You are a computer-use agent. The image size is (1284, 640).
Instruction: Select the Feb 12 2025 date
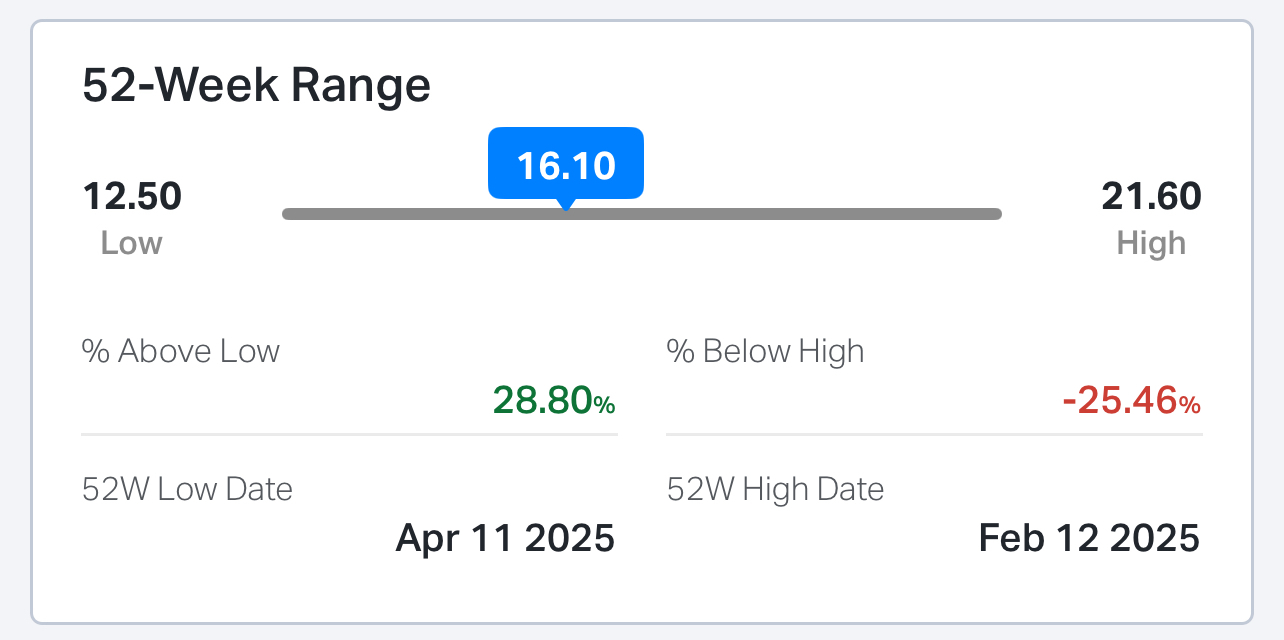[1089, 538]
